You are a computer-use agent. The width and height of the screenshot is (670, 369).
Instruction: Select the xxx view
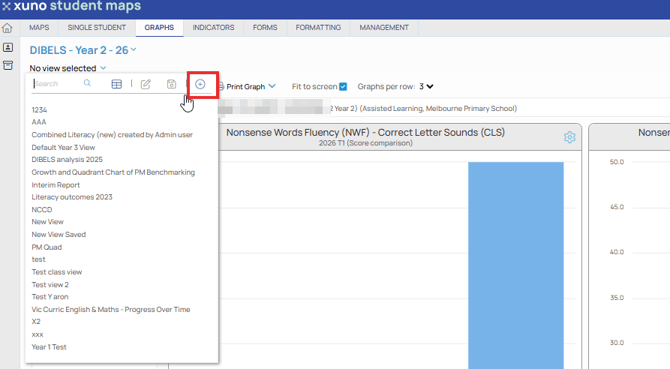[x=38, y=334]
